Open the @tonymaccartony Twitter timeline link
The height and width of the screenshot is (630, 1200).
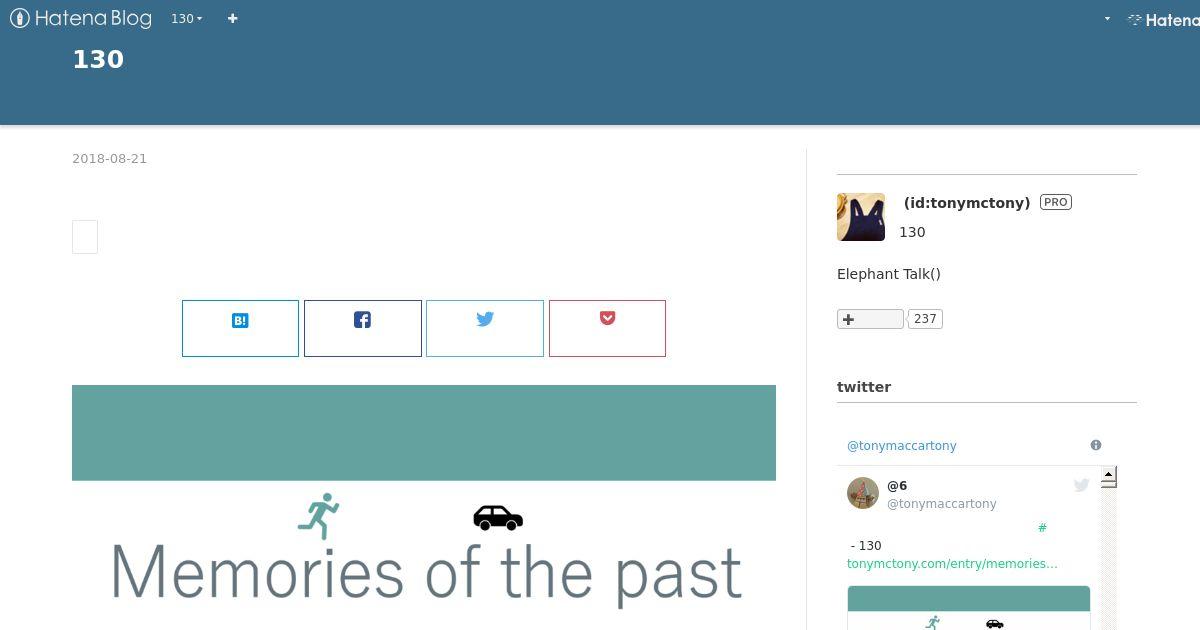point(902,446)
